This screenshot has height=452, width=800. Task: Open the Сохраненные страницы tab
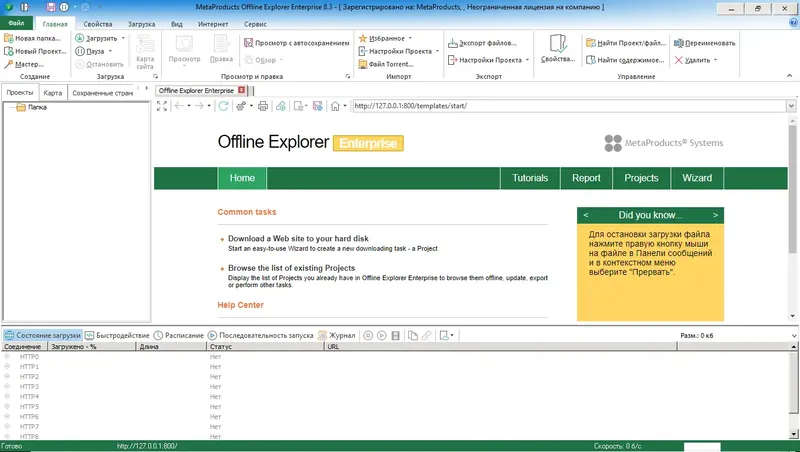[x=102, y=93]
